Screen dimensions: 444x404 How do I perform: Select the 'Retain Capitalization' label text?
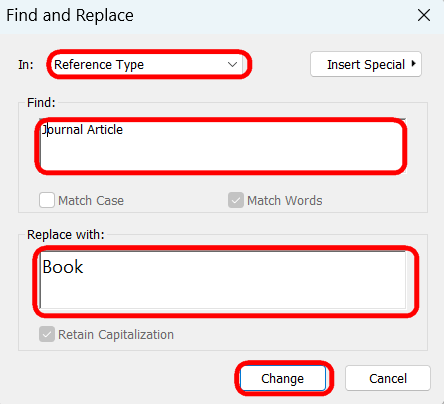click(116, 335)
